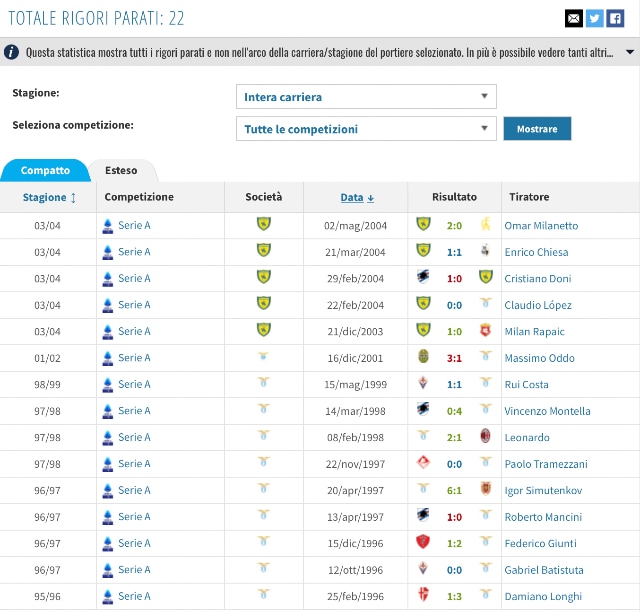Viewport: 640px width, 612px height.
Task: Open Federico Giunti player link
Action: [x=540, y=543]
